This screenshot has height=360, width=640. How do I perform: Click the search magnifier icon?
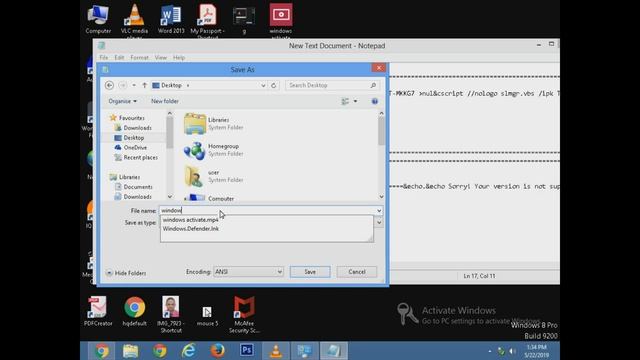tap(373, 85)
